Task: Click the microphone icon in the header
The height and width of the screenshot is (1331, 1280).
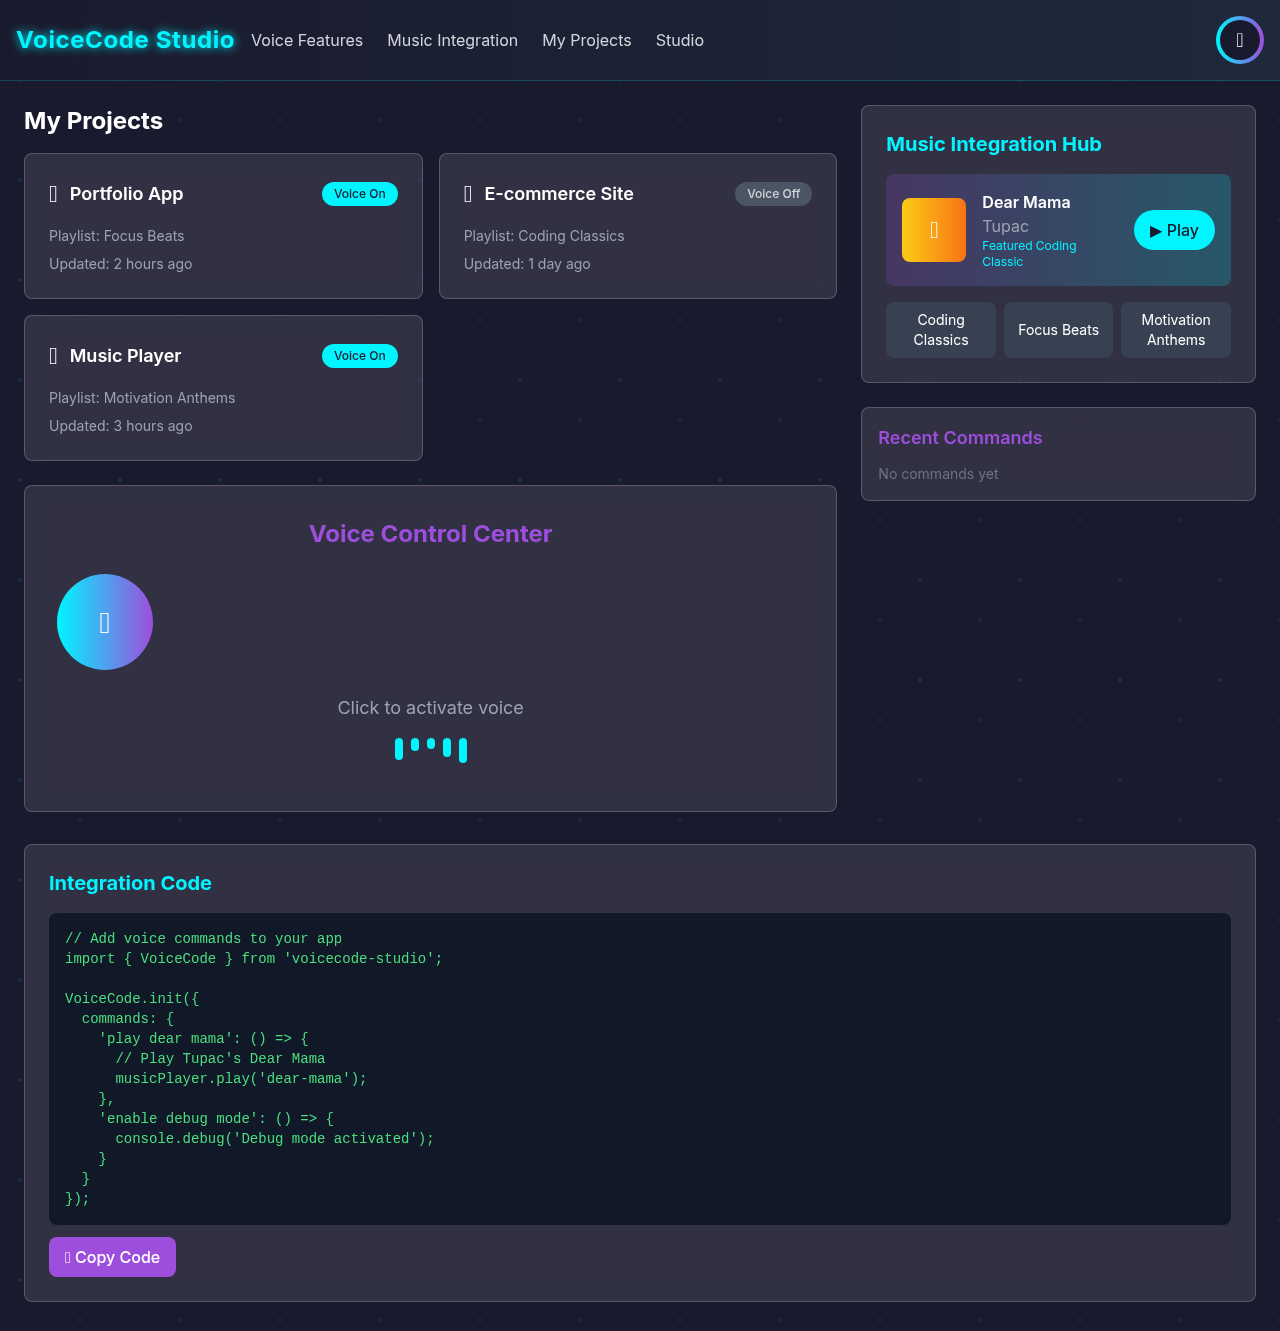Action: click(x=1239, y=40)
